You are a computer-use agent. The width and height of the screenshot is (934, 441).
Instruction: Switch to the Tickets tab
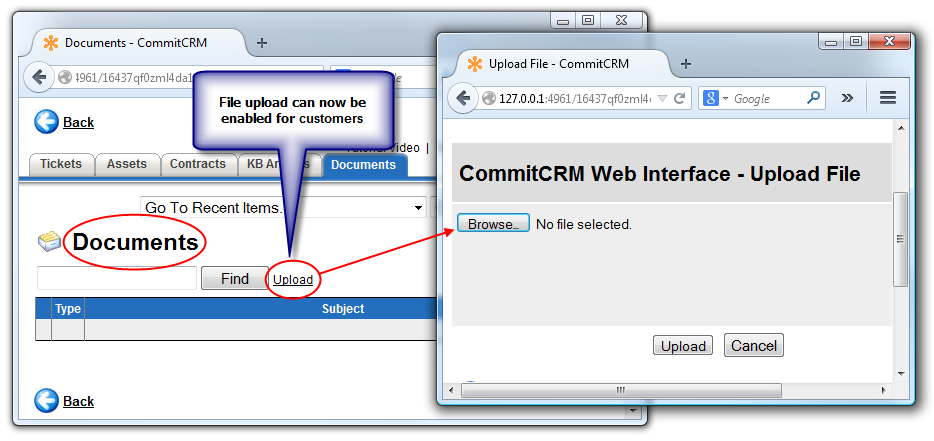(61, 164)
